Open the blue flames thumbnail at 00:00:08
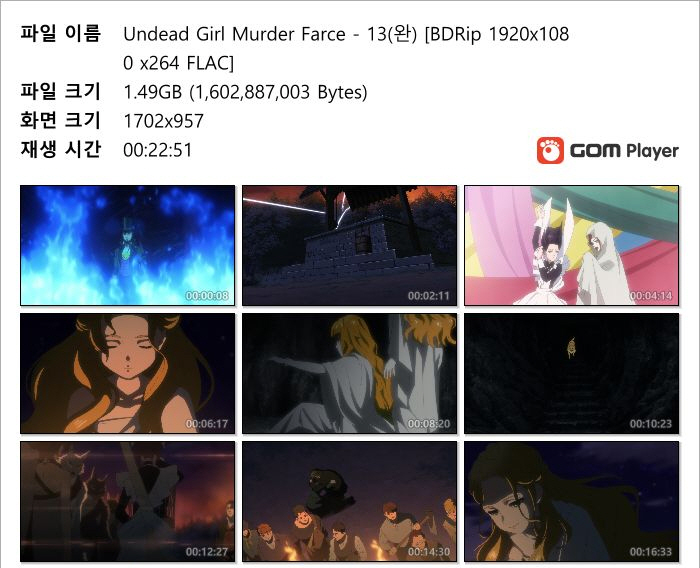Screen dimensions: 700x568 point(127,245)
